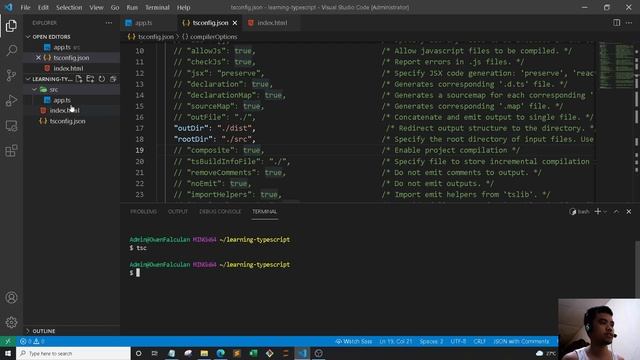
Task: Maximize the terminal panel with chevron up
Action: pos(616,211)
